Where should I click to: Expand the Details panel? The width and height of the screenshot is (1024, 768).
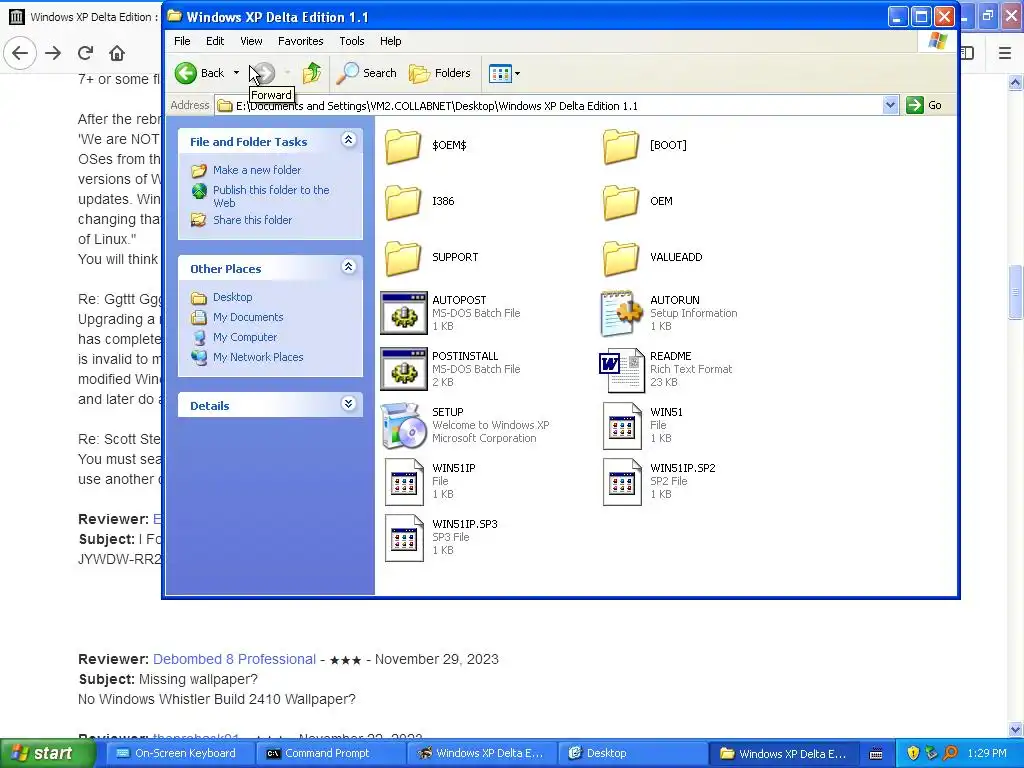pyautogui.click(x=349, y=404)
